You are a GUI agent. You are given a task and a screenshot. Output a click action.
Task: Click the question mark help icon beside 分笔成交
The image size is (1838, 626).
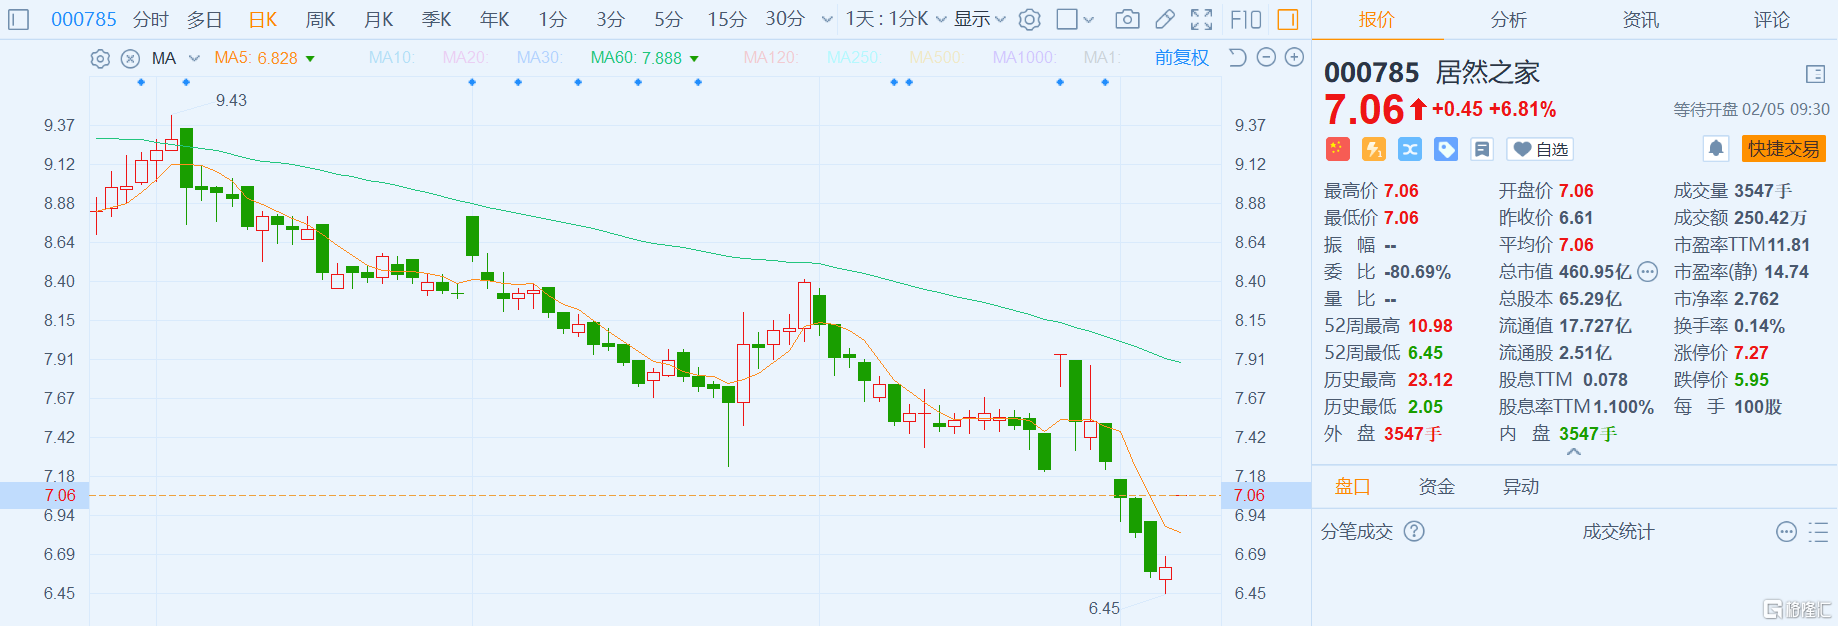(x=1414, y=531)
